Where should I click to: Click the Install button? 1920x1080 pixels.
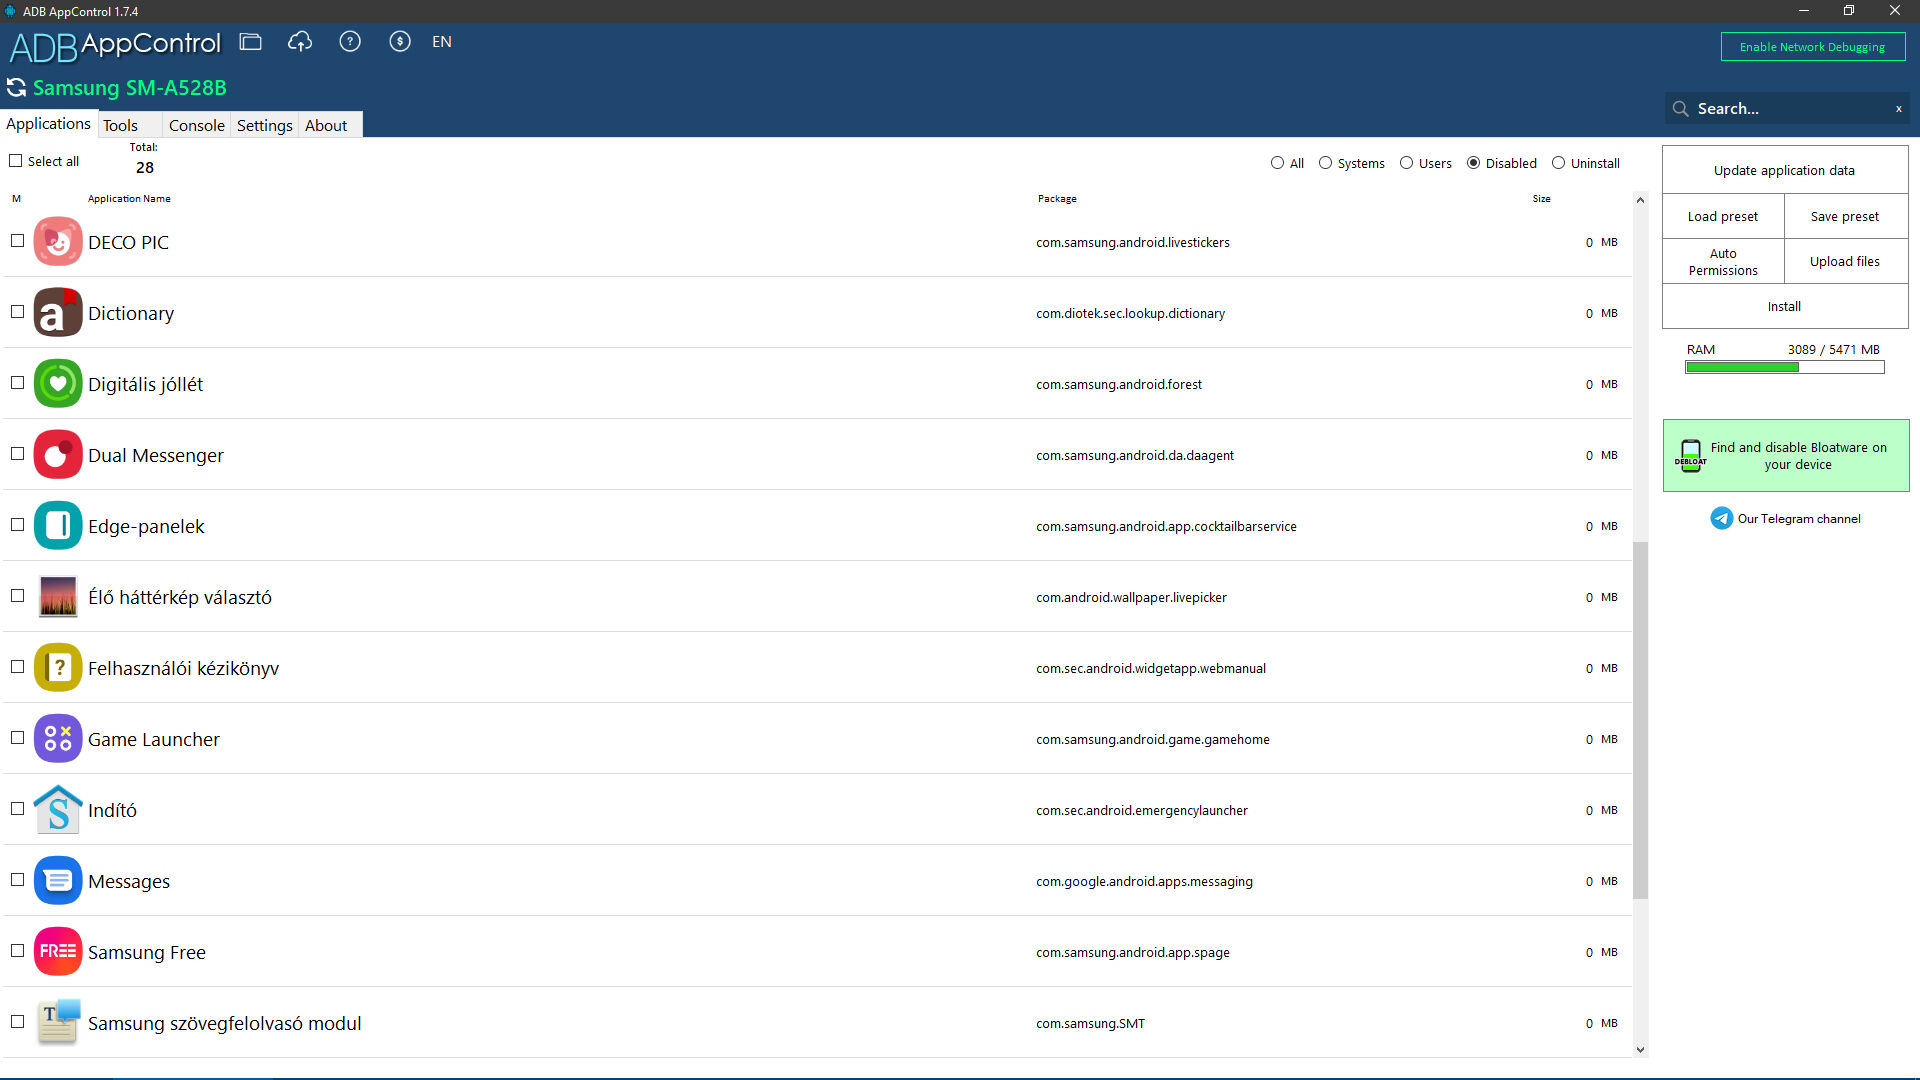pyautogui.click(x=1784, y=306)
